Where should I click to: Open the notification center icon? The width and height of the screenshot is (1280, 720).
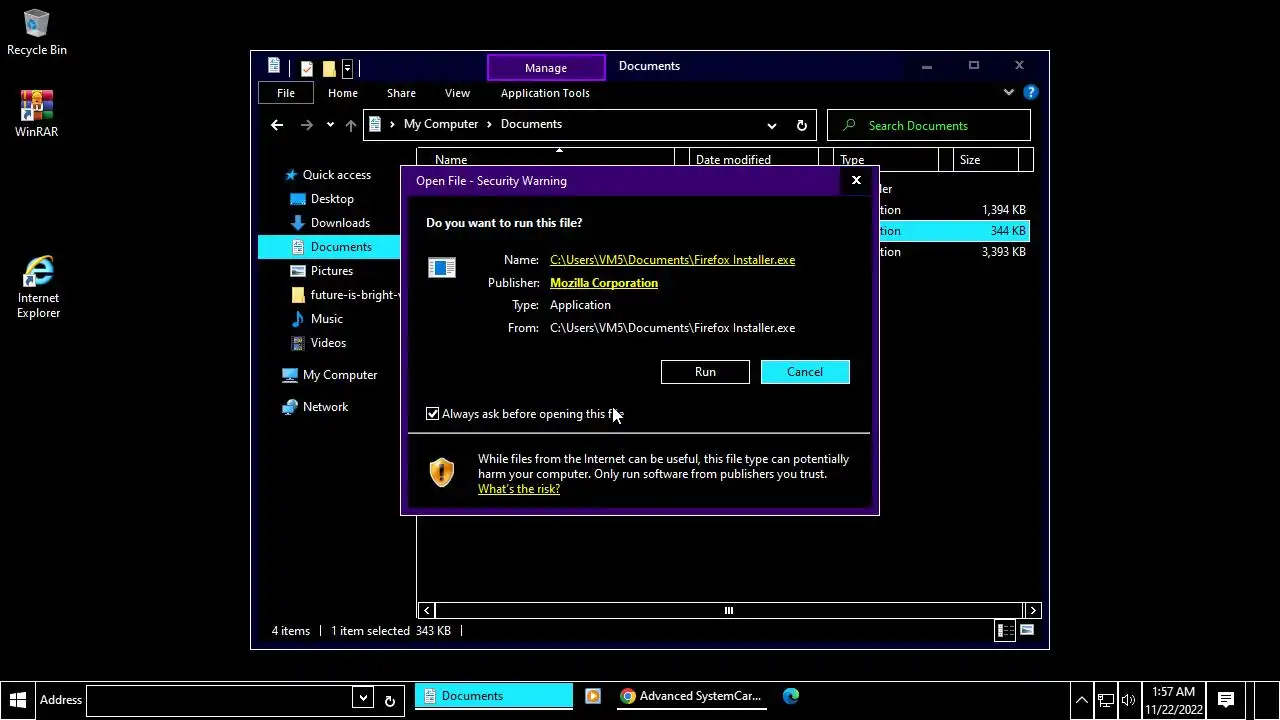(1226, 700)
